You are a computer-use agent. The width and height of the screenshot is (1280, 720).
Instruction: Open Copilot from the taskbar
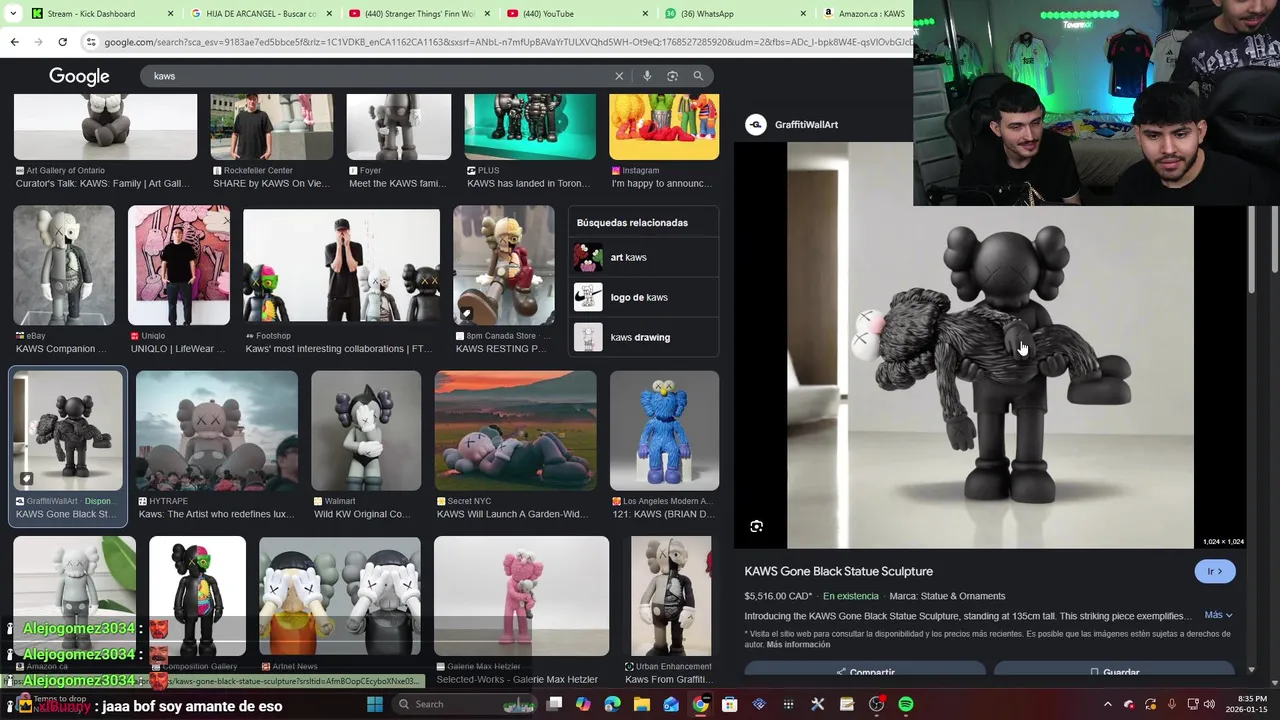(584, 704)
